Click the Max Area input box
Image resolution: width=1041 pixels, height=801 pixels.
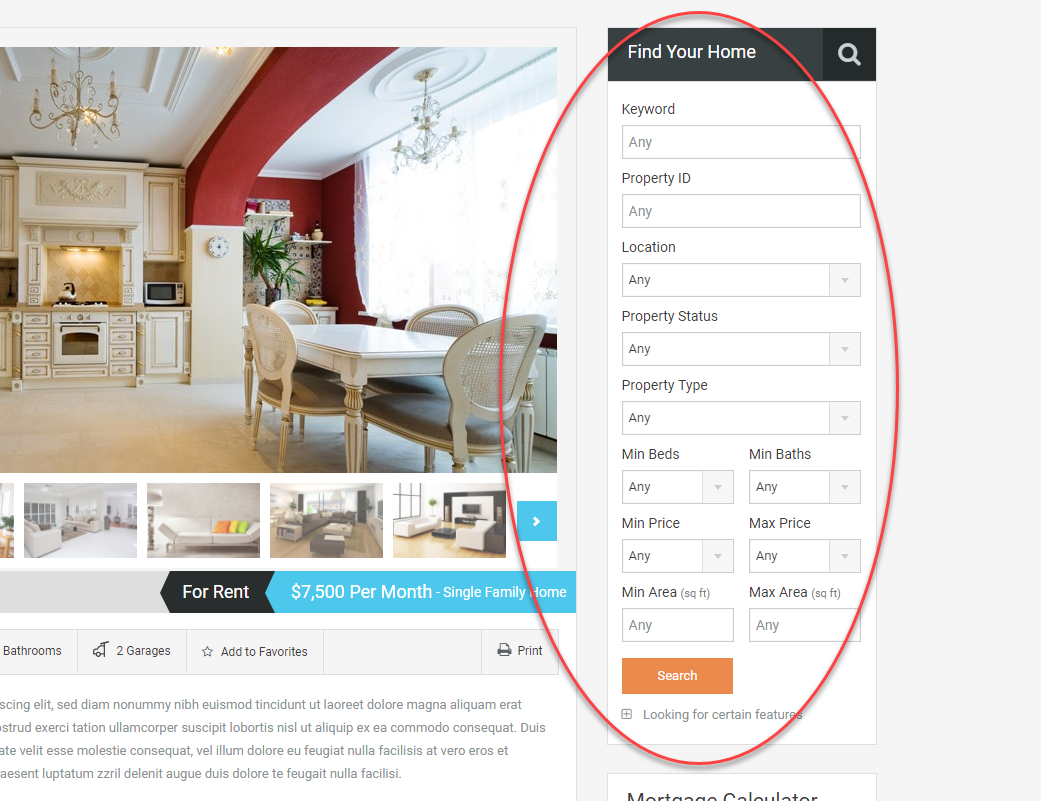805,625
